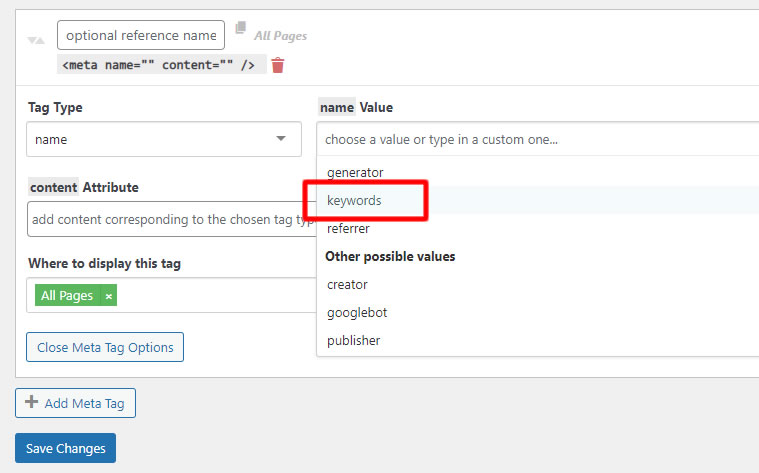
Task: Click the meta tag code preview
Action: tap(162, 65)
